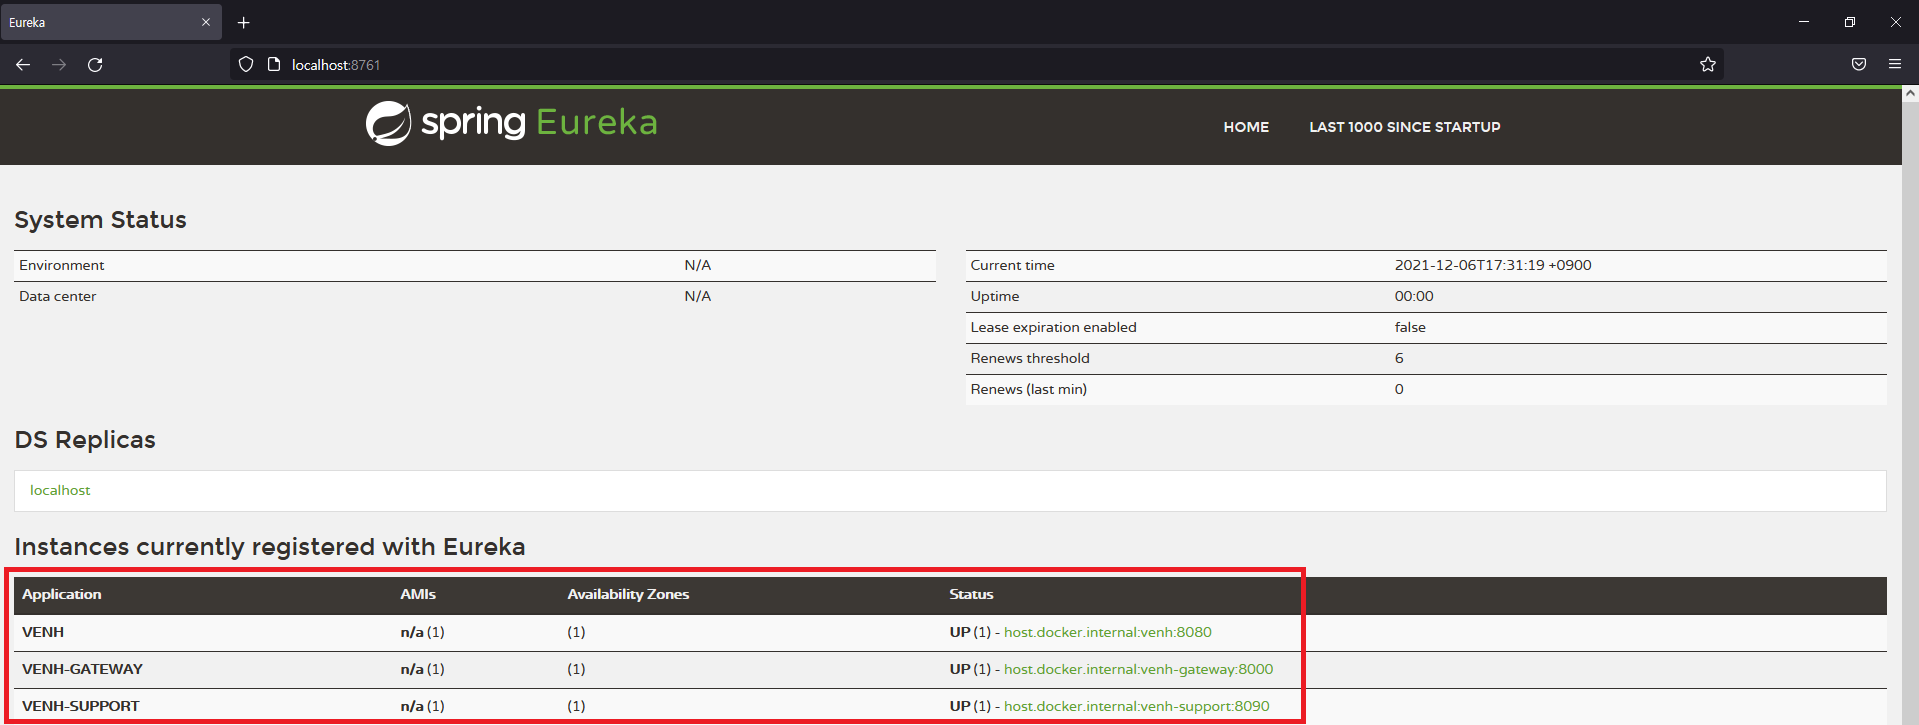
Task: Open a new tab with plus button
Action: tap(244, 22)
